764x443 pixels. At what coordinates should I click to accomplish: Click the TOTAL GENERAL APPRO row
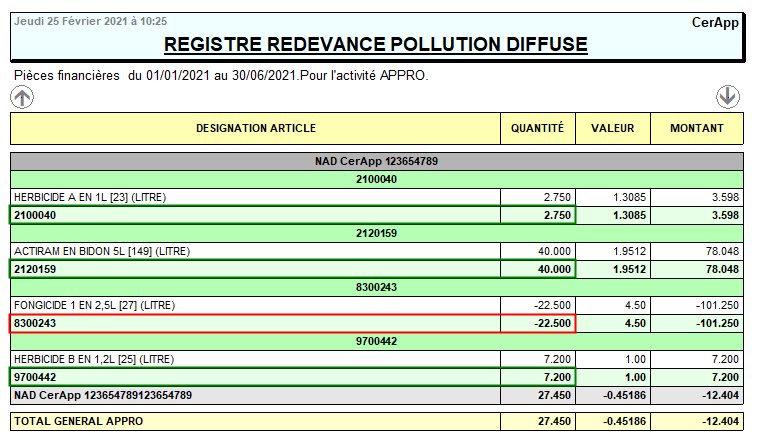[x=255, y=422]
